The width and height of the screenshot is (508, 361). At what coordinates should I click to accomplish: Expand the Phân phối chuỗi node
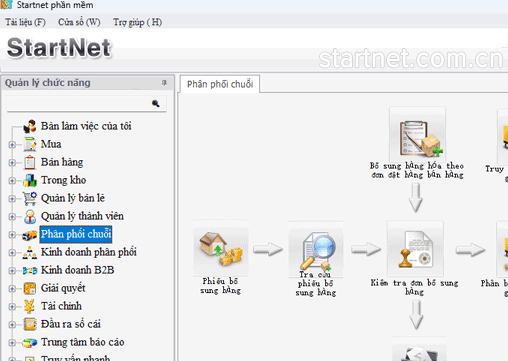click(12, 235)
